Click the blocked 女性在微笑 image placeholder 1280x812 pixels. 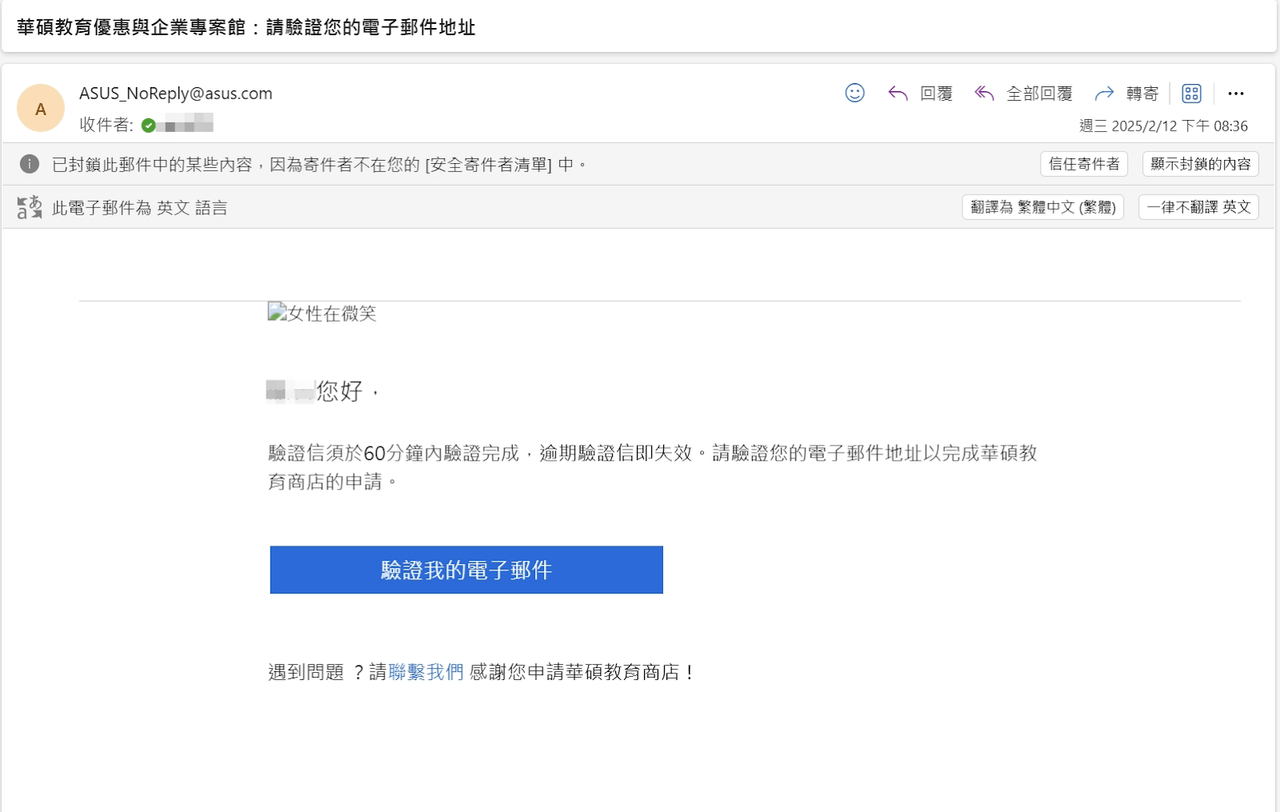(322, 313)
